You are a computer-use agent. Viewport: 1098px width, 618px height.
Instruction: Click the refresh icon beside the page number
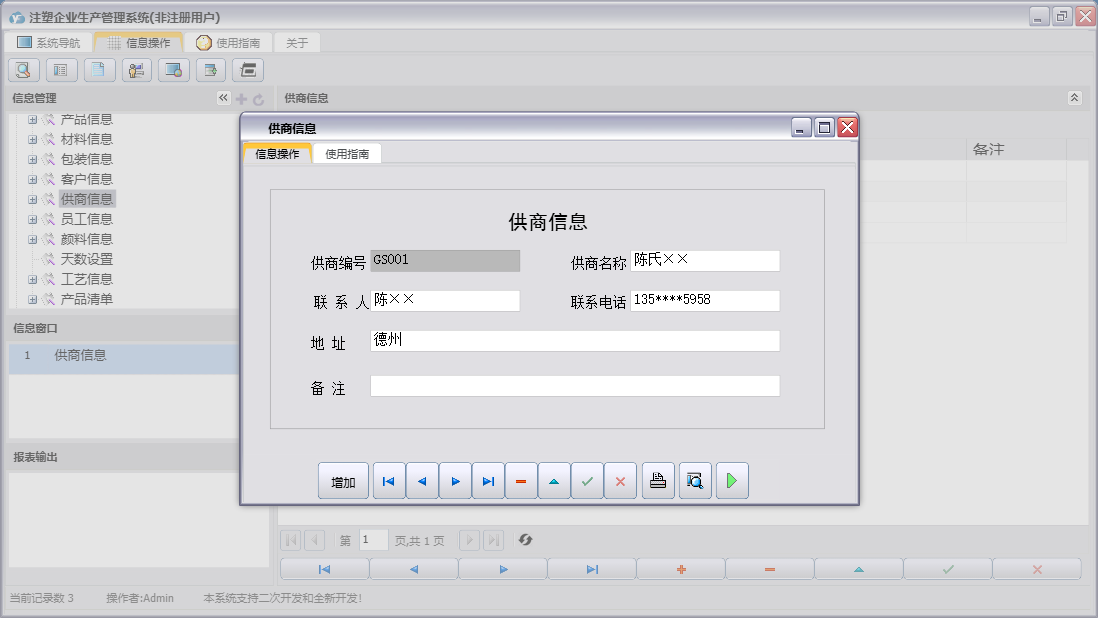525,540
